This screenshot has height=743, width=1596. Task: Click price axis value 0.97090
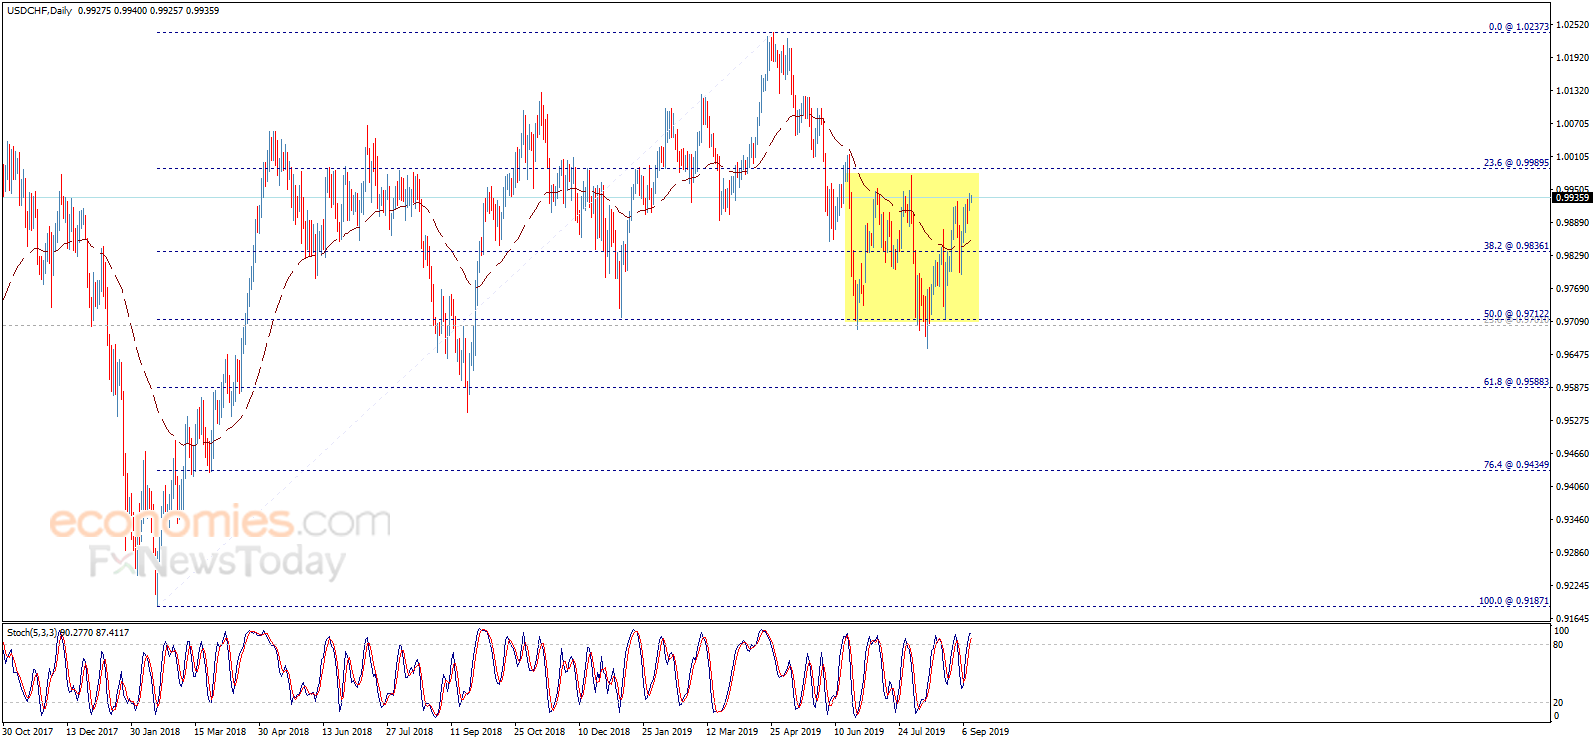[1572, 322]
